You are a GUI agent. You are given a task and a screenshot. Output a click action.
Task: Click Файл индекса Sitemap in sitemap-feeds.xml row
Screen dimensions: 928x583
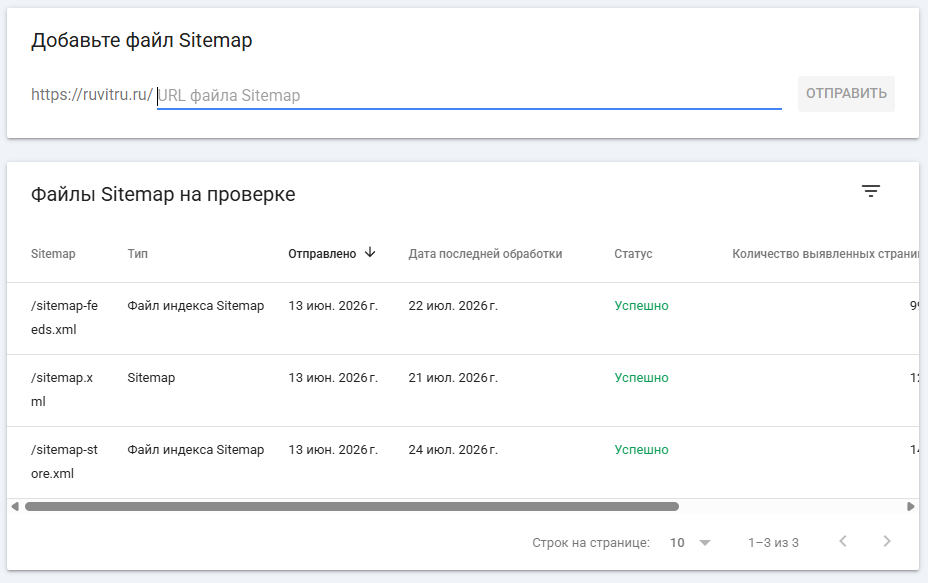pyautogui.click(x=195, y=306)
